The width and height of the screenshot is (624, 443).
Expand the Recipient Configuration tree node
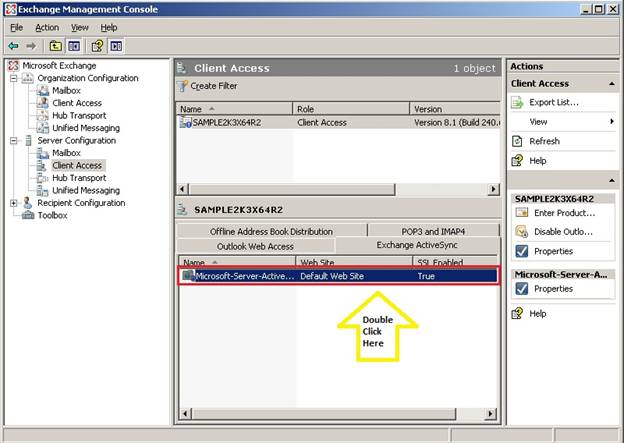(14, 203)
